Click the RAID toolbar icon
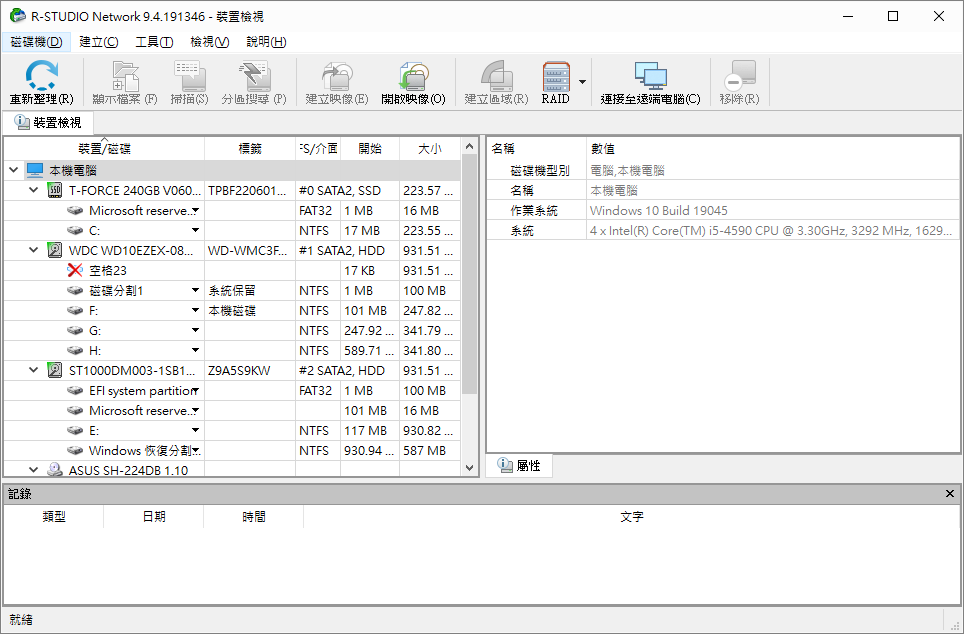Viewport: 964px width, 634px height. 556,76
